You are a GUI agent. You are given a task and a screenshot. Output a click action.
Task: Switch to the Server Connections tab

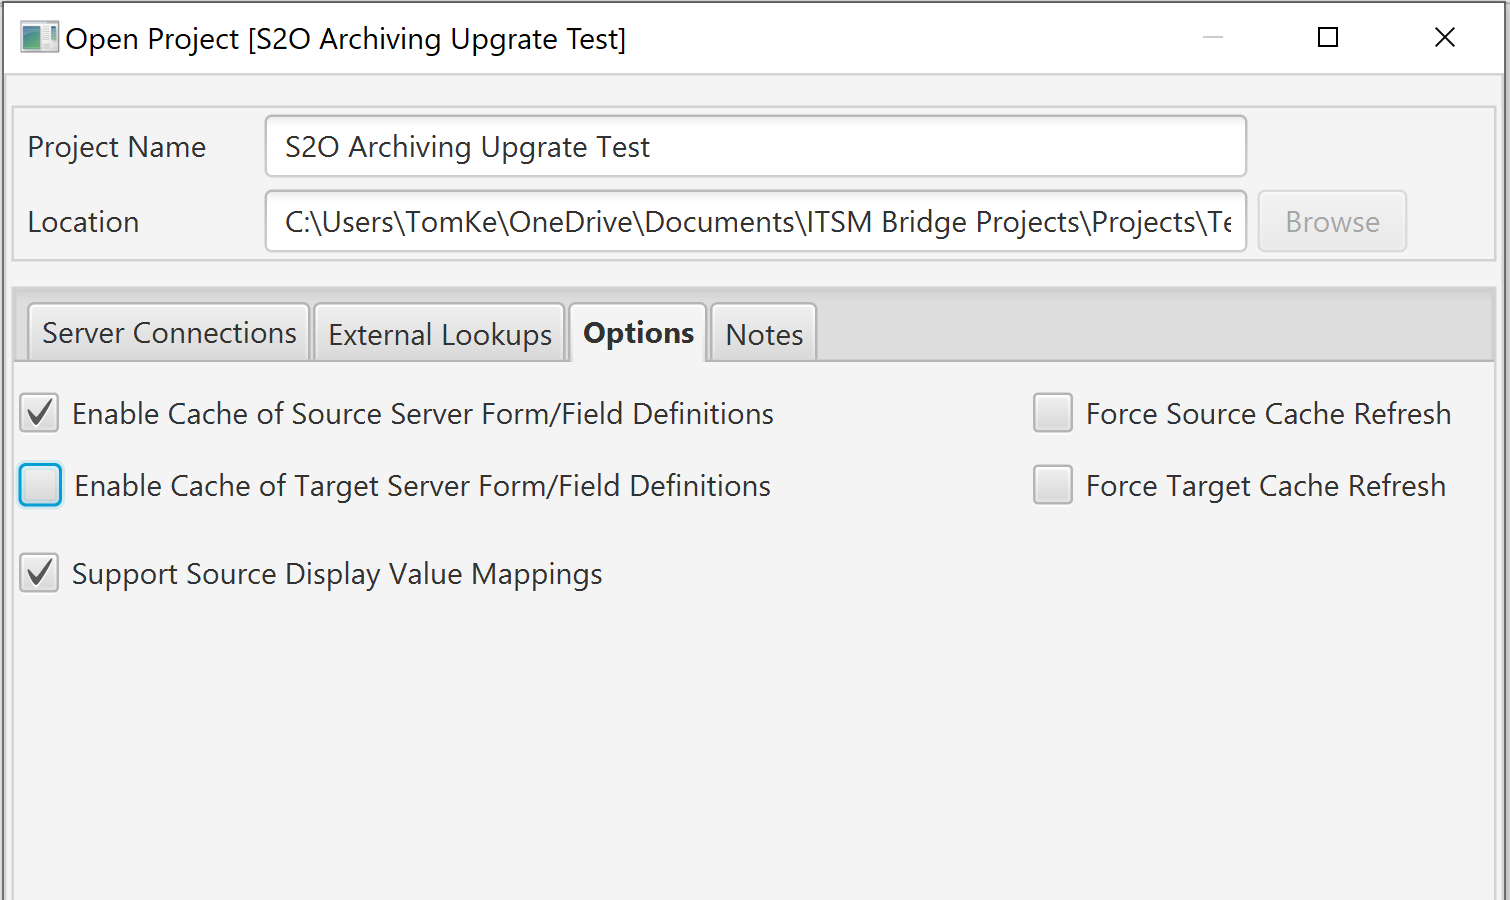click(169, 333)
